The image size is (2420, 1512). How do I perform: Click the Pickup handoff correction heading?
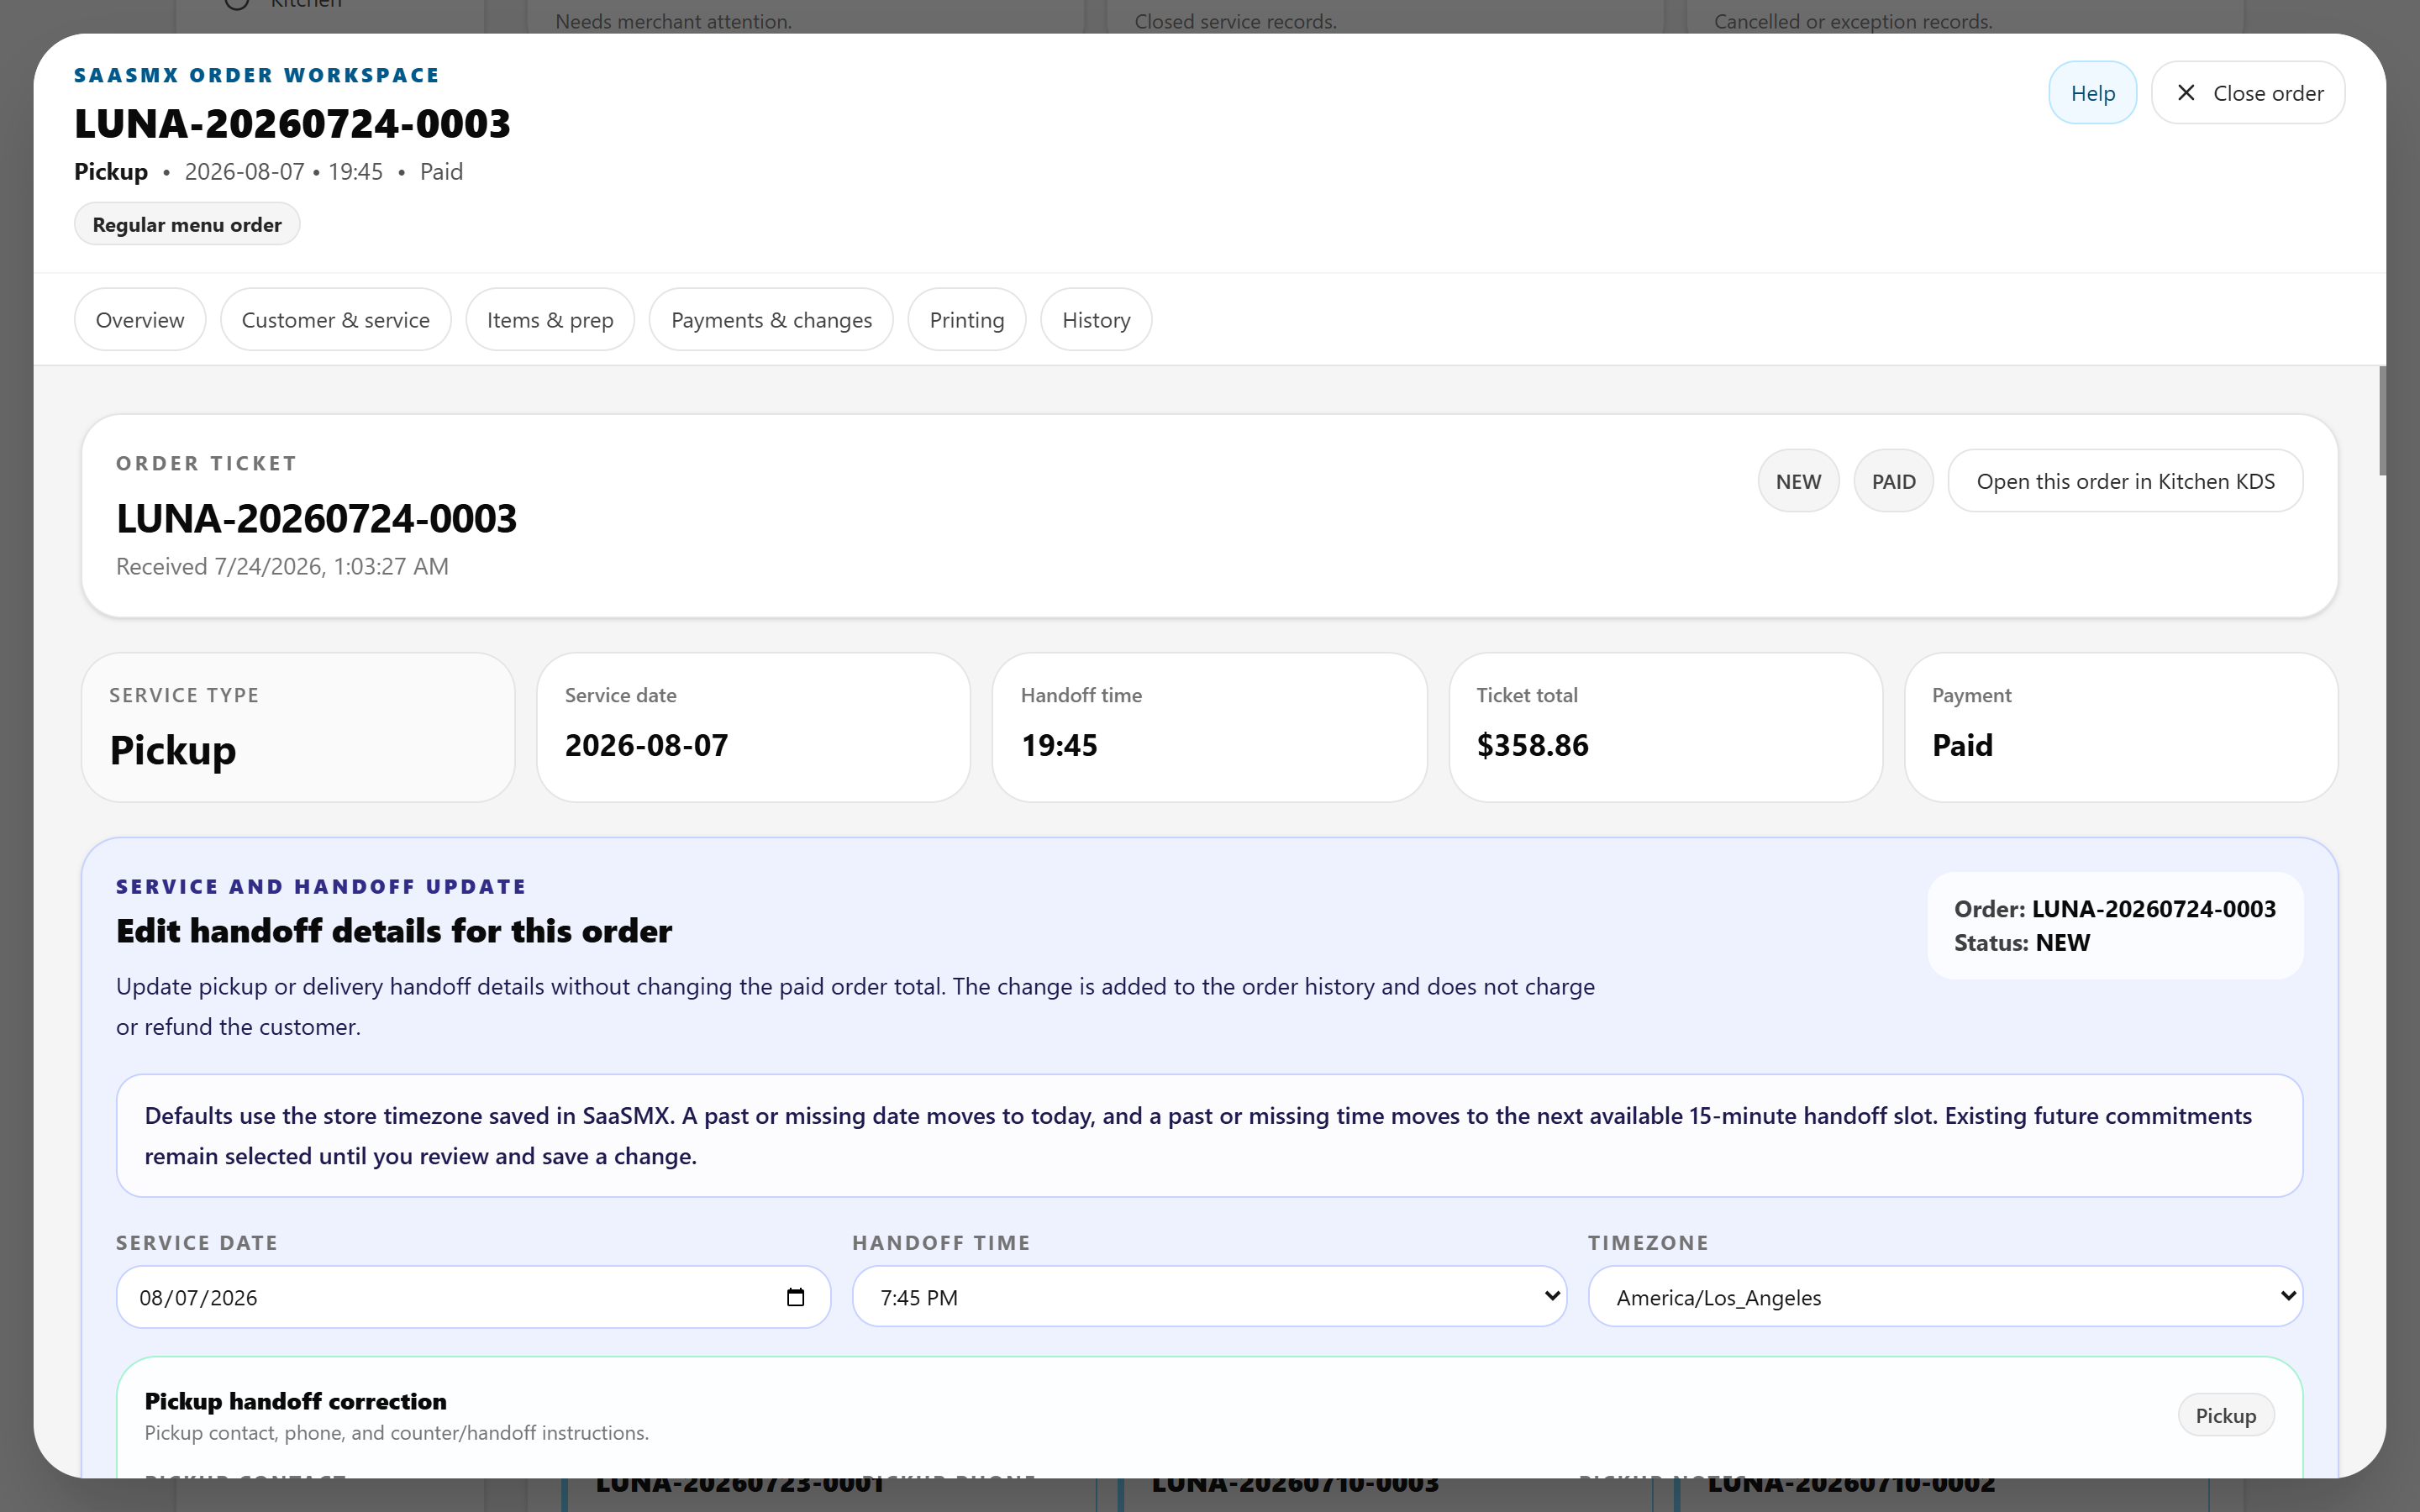(295, 1400)
